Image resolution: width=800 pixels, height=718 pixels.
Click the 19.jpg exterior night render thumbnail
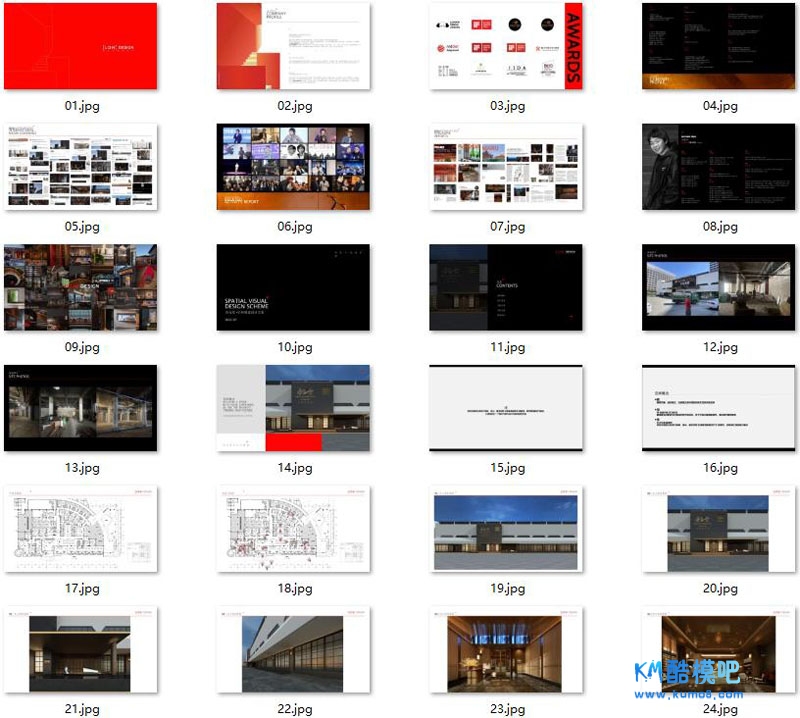pyautogui.click(x=507, y=529)
